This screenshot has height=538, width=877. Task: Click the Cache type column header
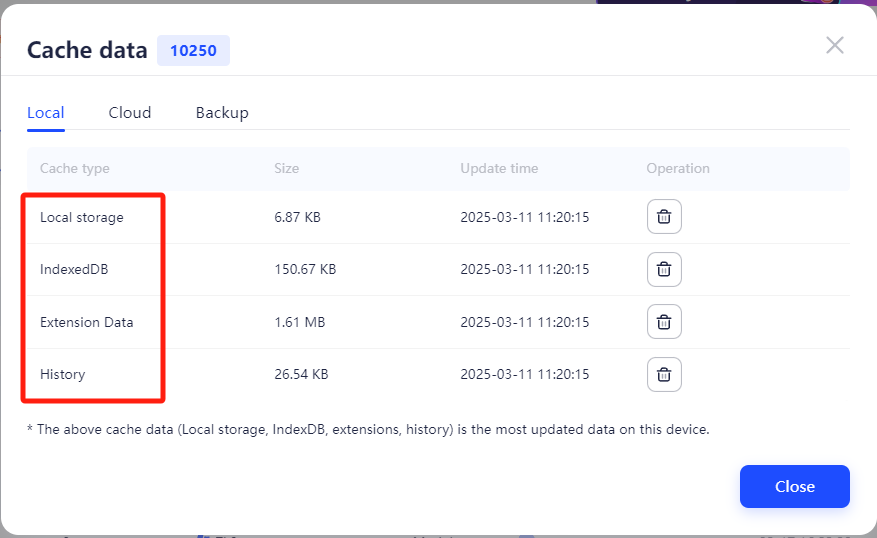pos(75,168)
